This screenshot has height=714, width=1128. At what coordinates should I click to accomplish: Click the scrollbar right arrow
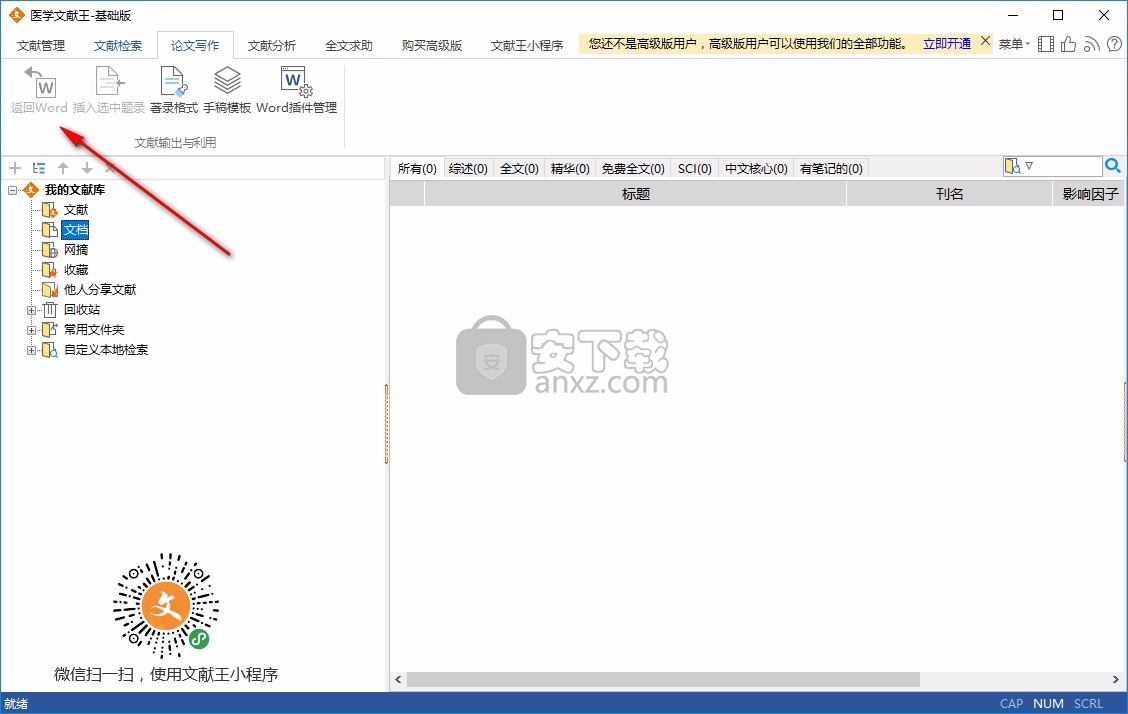pos(1116,679)
